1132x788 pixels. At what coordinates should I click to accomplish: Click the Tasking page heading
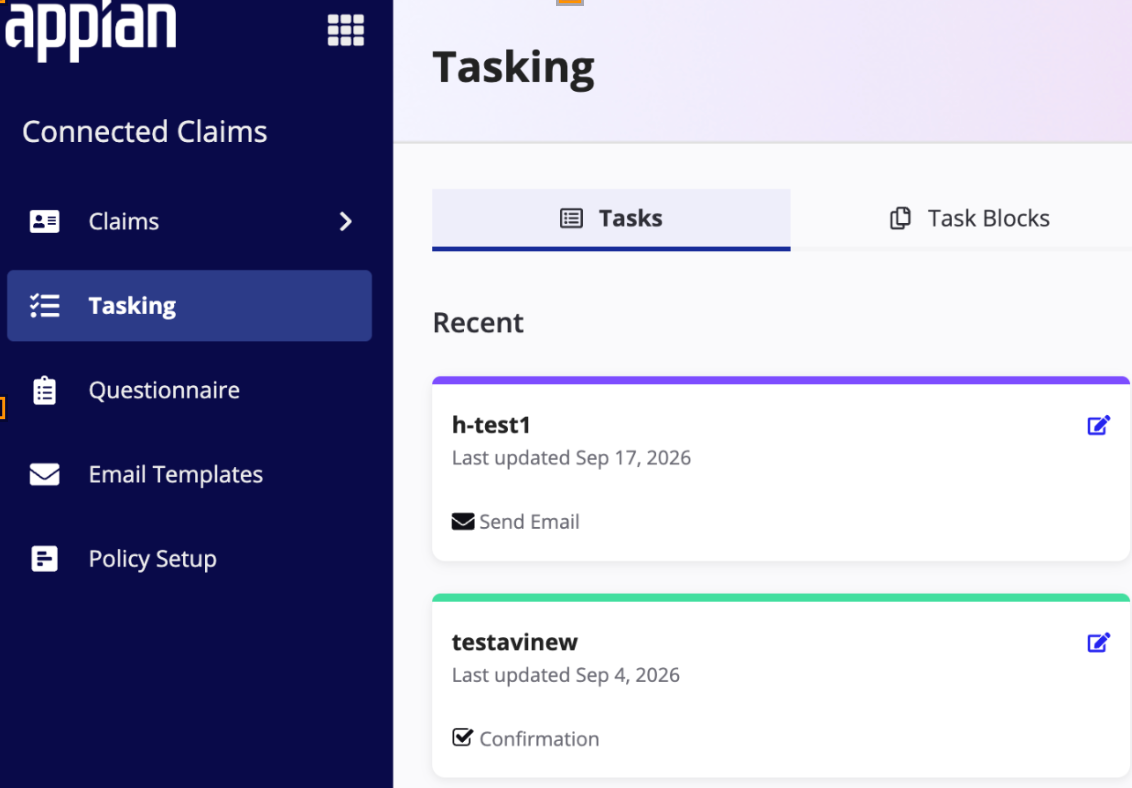coord(513,68)
